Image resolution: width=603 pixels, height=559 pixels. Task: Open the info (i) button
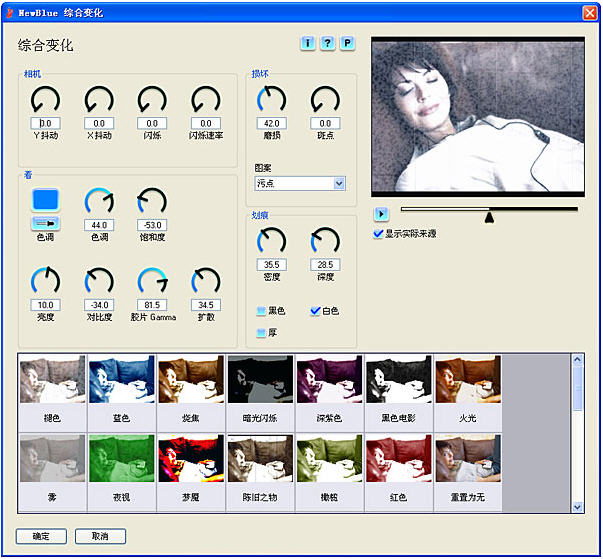click(308, 43)
